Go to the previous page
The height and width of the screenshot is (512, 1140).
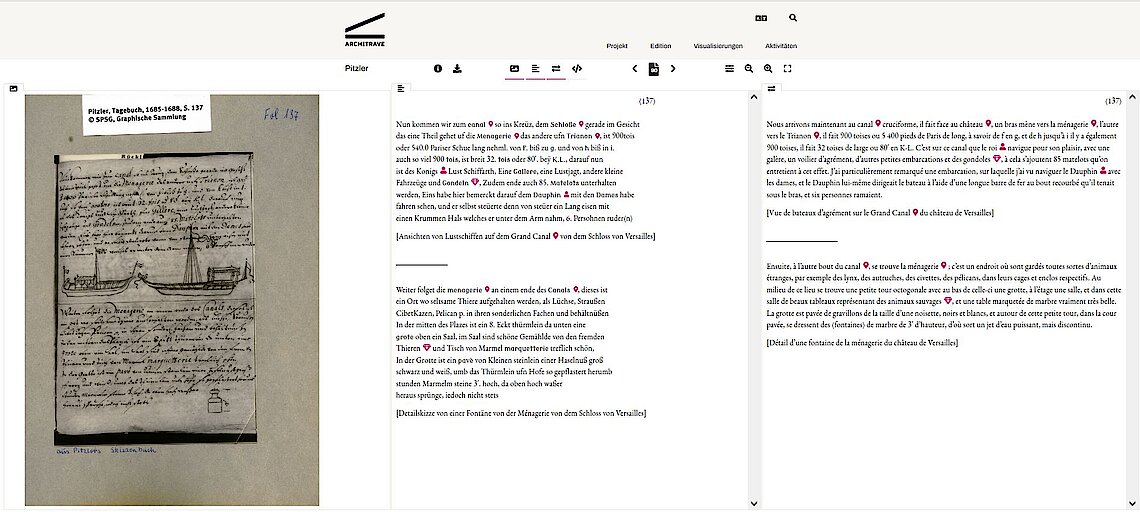coord(635,69)
